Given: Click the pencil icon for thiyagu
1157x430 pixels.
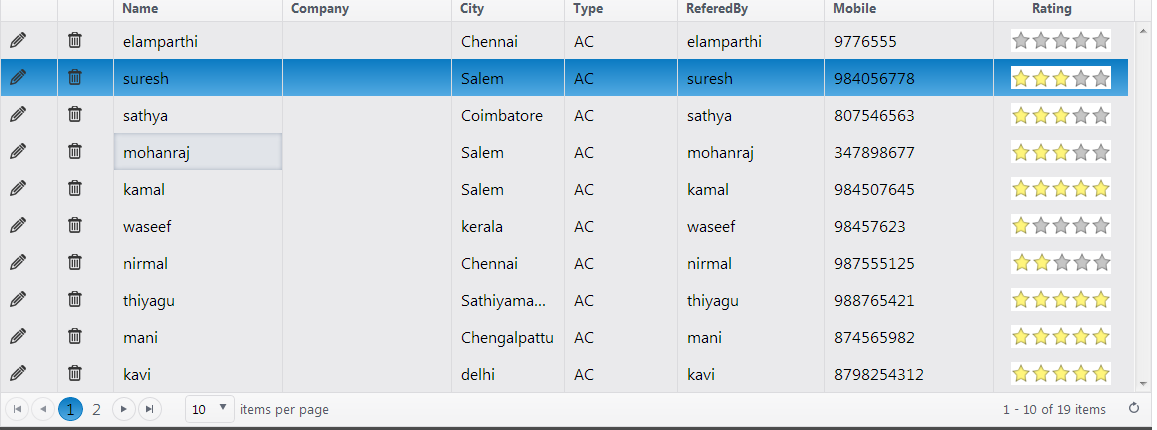Looking at the screenshot, I should pyautogui.click(x=18, y=300).
